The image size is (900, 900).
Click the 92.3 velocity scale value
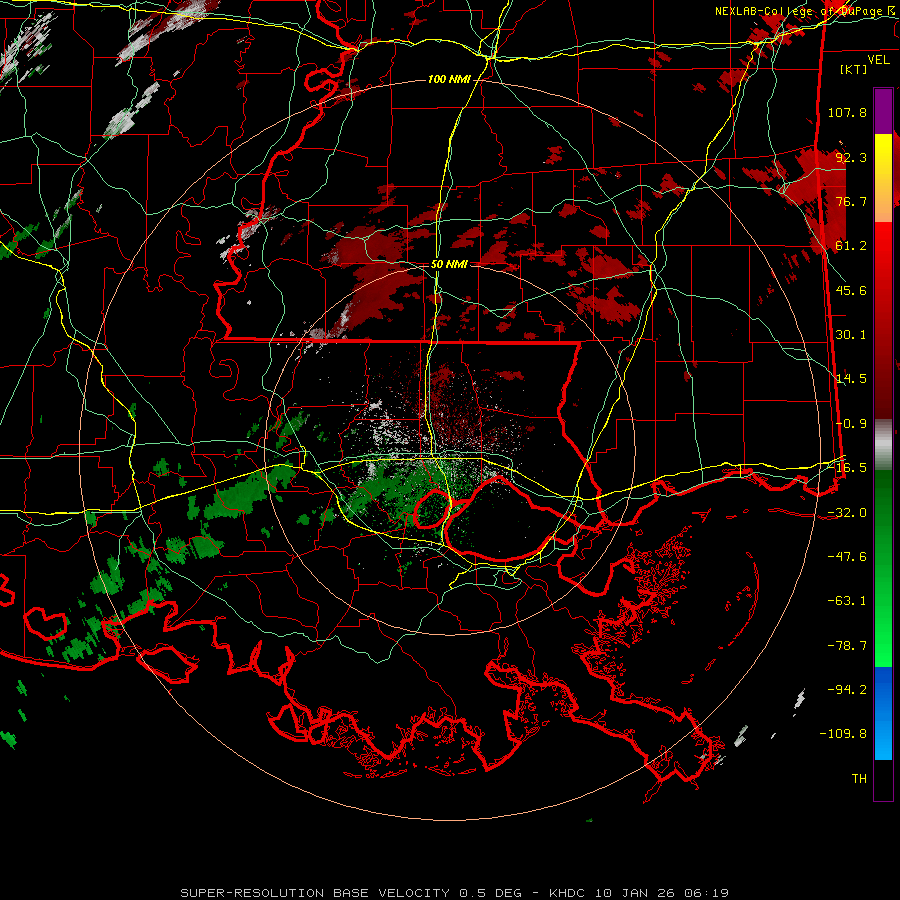coord(851,157)
